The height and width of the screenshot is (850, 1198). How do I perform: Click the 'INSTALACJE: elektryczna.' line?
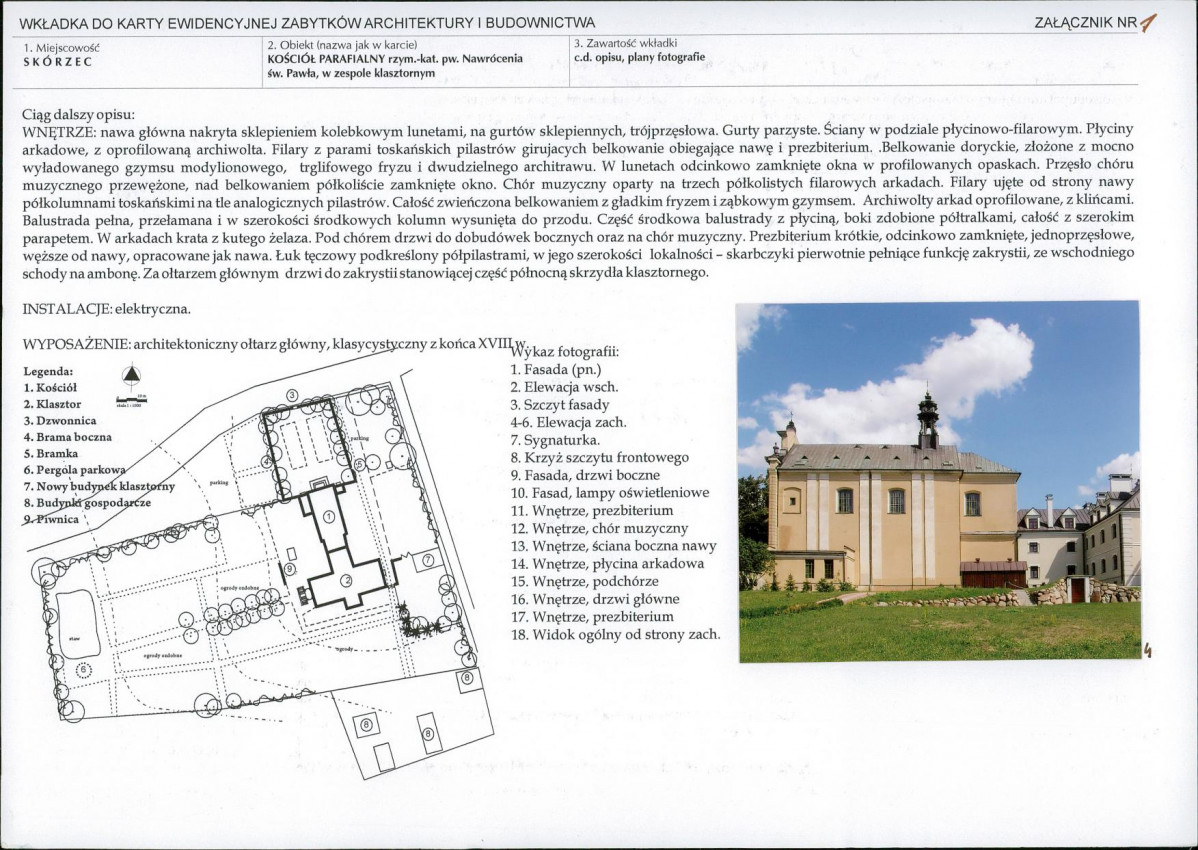tap(106, 309)
